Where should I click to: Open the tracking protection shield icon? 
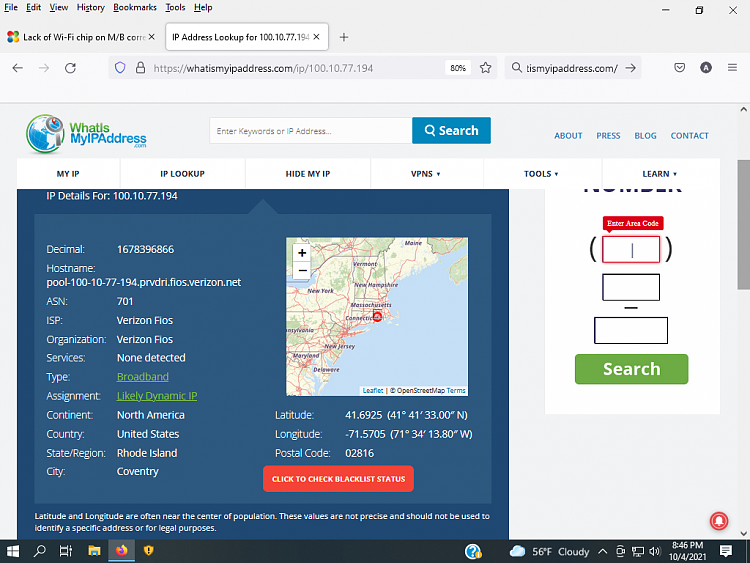(120, 68)
